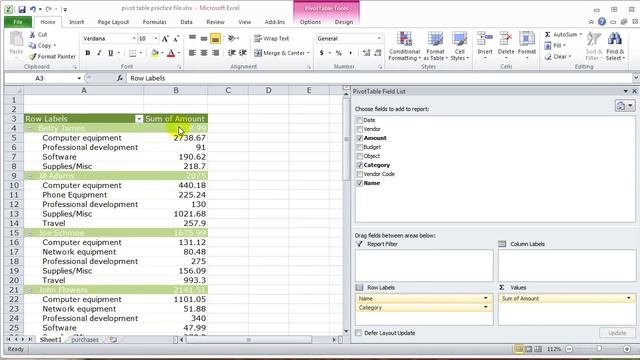Open Name field dropdown in Row Labels

[x=485, y=298]
